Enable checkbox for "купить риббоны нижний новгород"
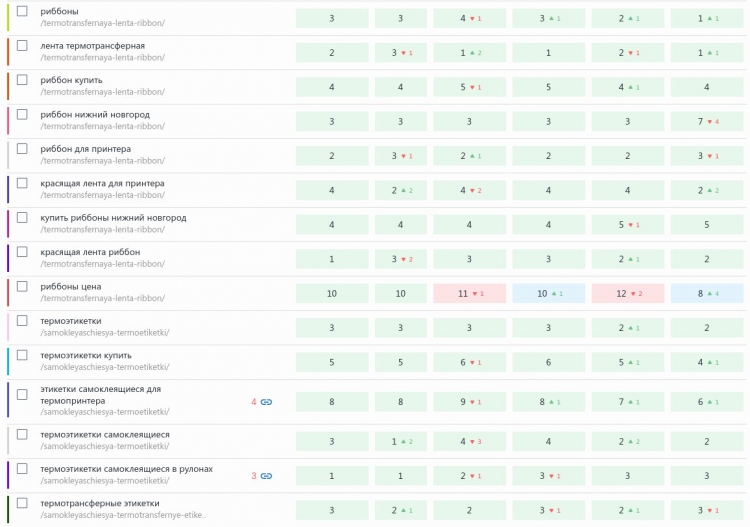The height and width of the screenshot is (527, 750). click(x=22, y=217)
